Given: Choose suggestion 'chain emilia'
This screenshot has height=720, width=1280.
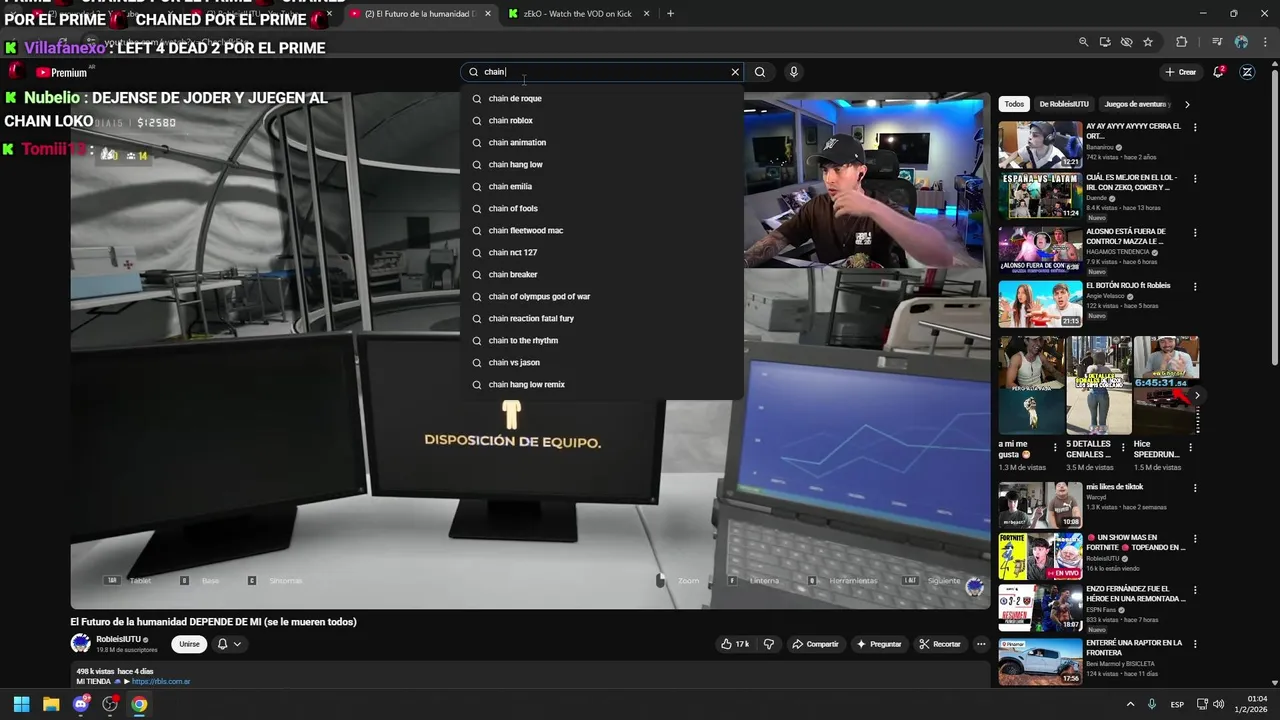Looking at the screenshot, I should click(x=601, y=186).
